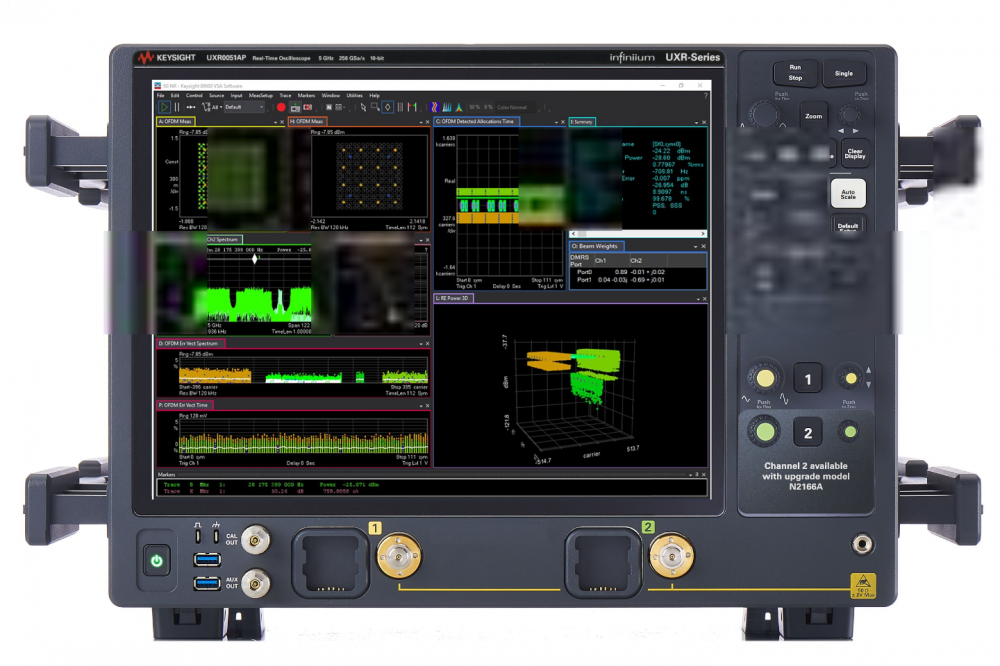The height and width of the screenshot is (666, 1000).
Task: Click the green Run play icon in the toolbar
Action: point(164,107)
